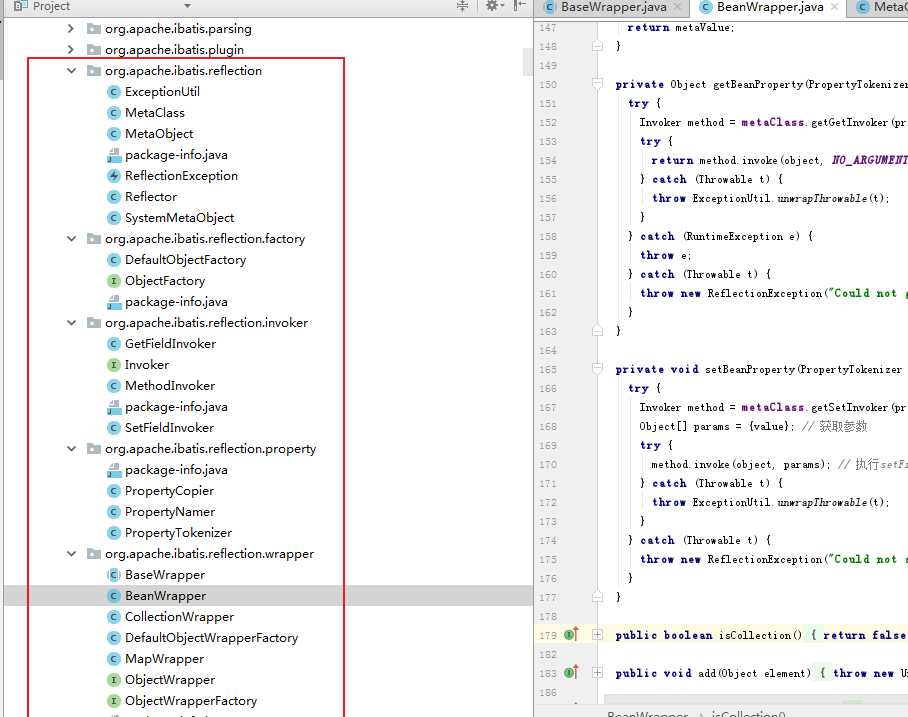This screenshot has width=908, height=717.
Task: Click MapWrapper class icon
Action: pyautogui.click(x=114, y=659)
